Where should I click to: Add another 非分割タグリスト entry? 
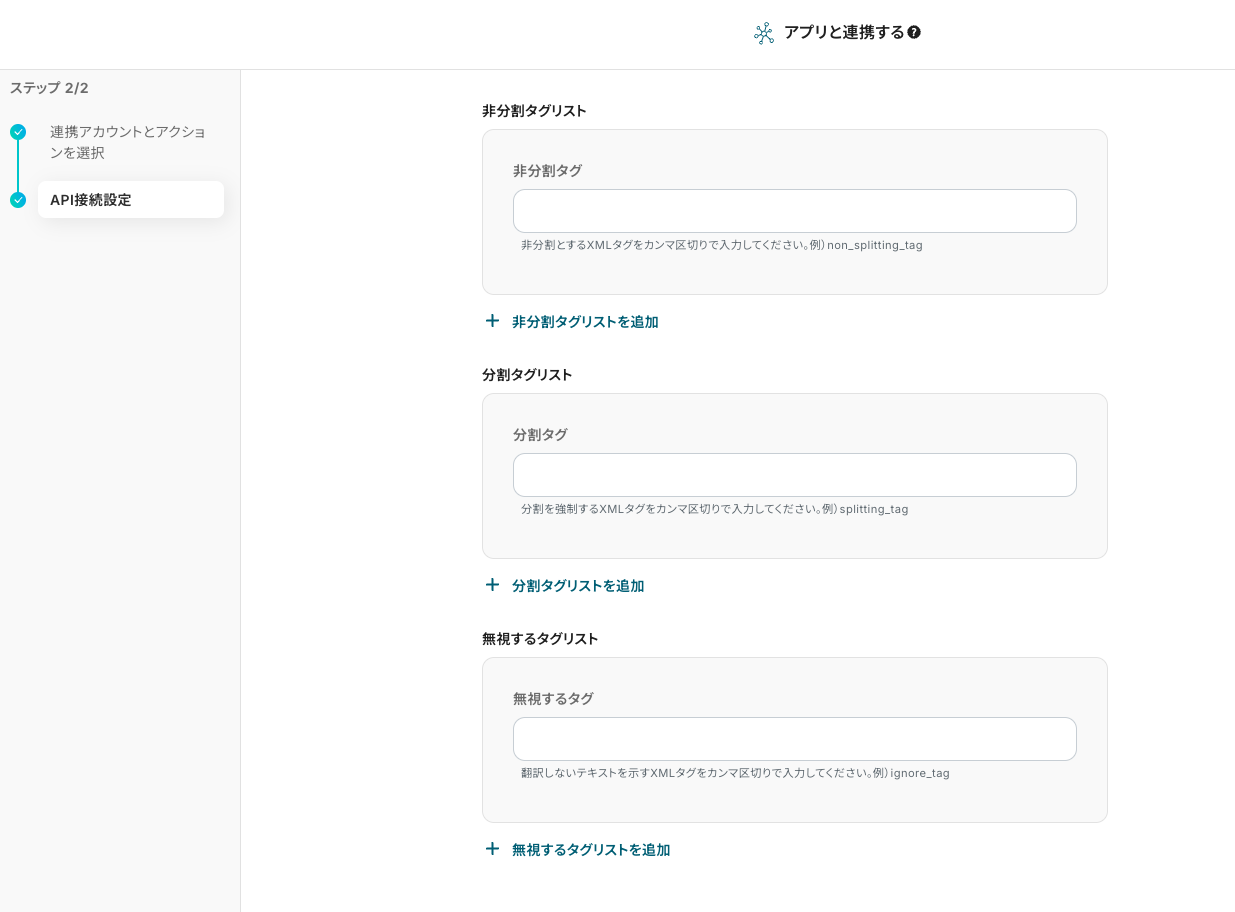coord(584,322)
